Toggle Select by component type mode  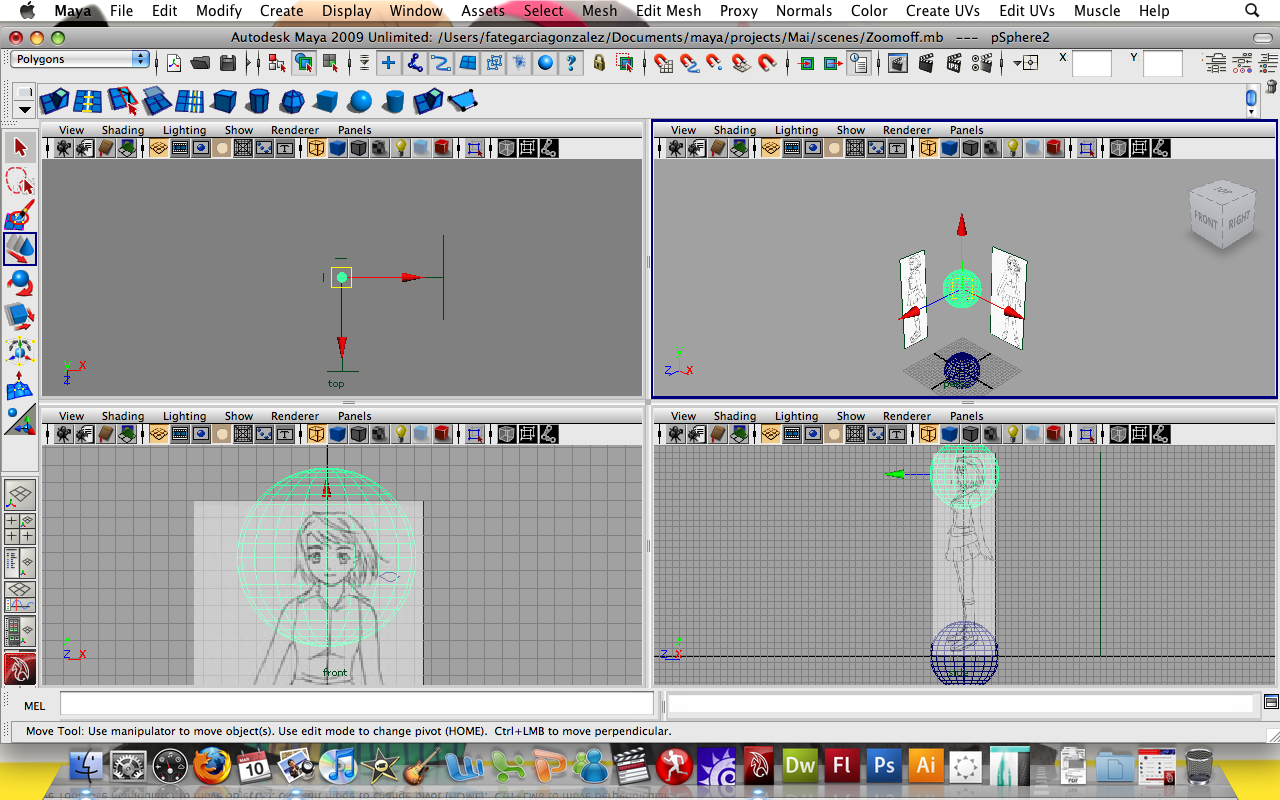pyautogui.click(x=329, y=63)
